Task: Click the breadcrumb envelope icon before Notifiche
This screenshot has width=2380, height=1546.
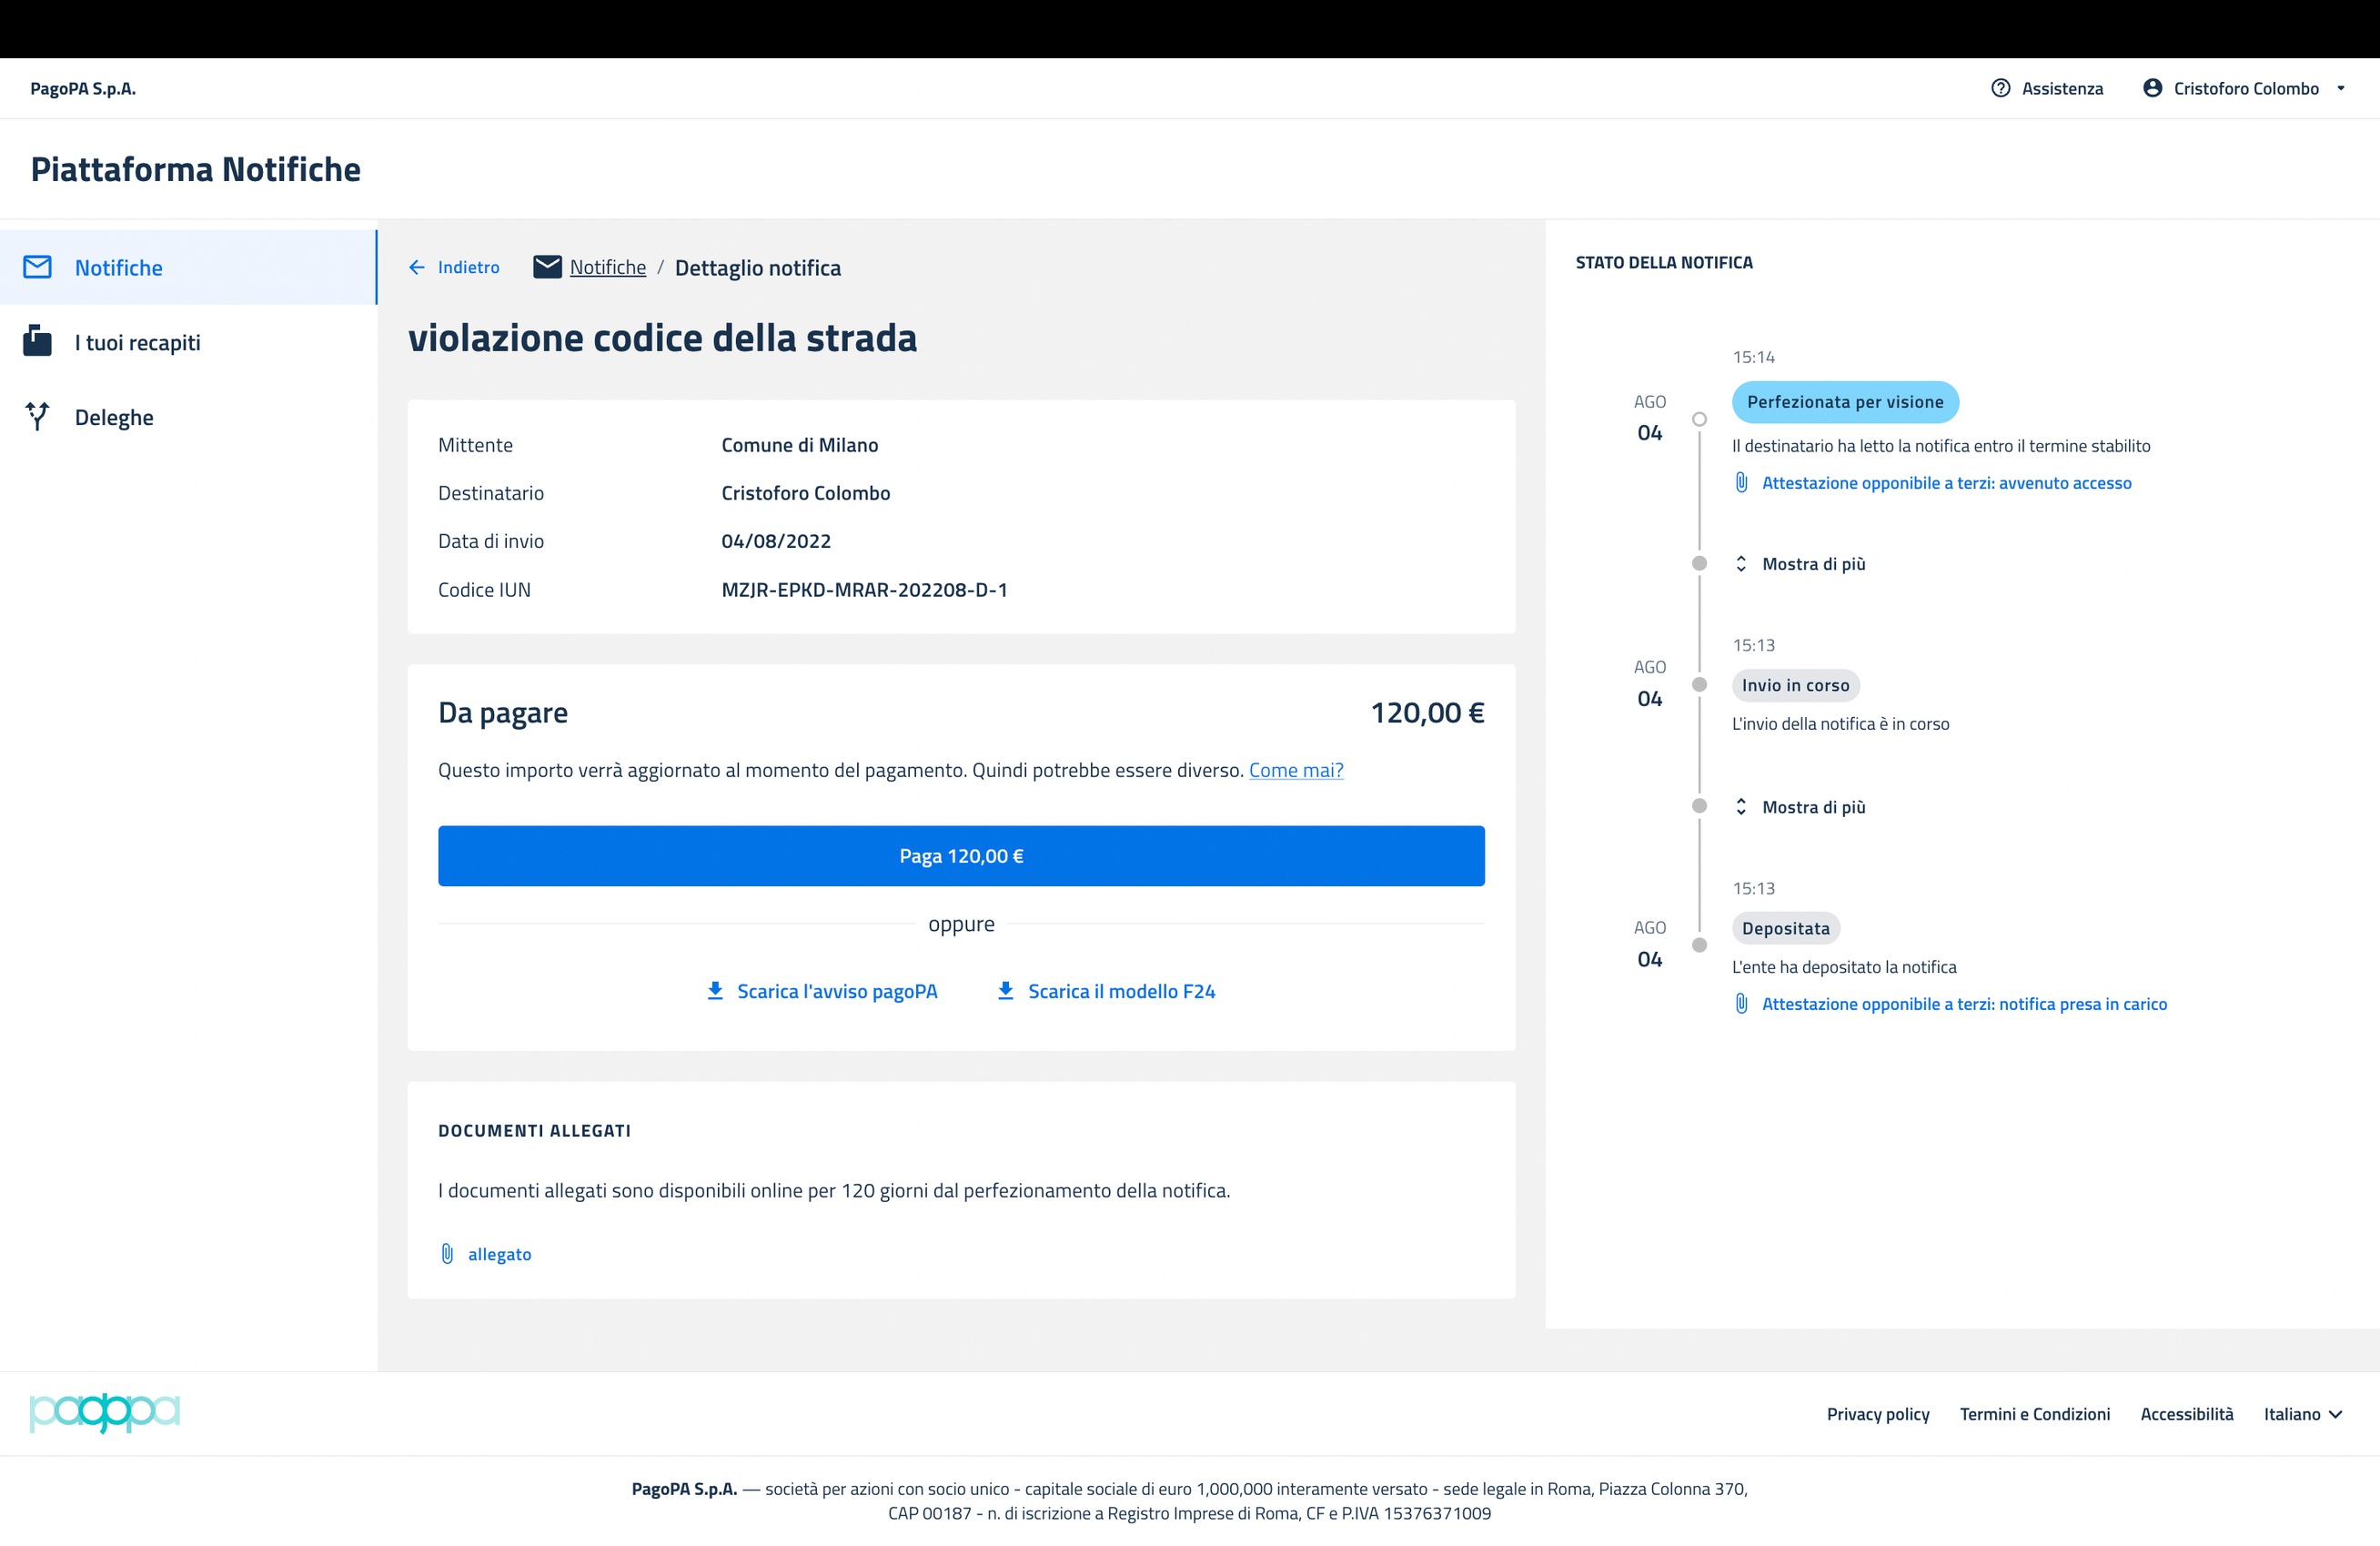Action: tap(547, 267)
